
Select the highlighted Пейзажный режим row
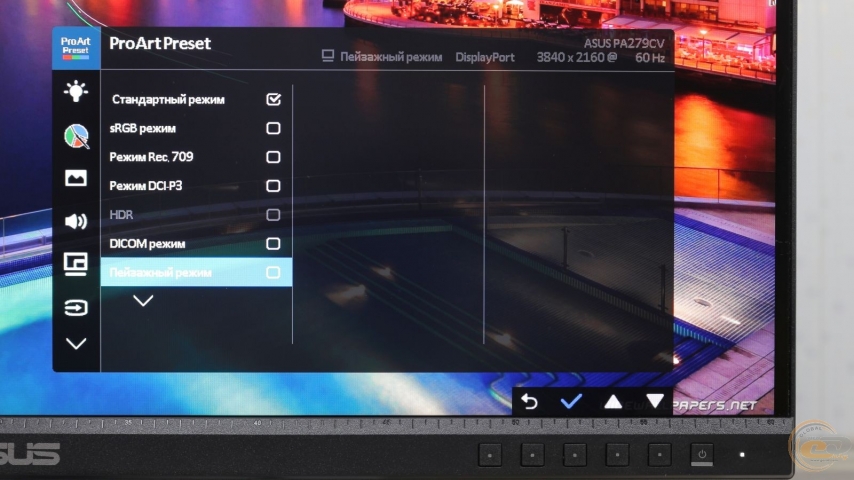(x=197, y=272)
